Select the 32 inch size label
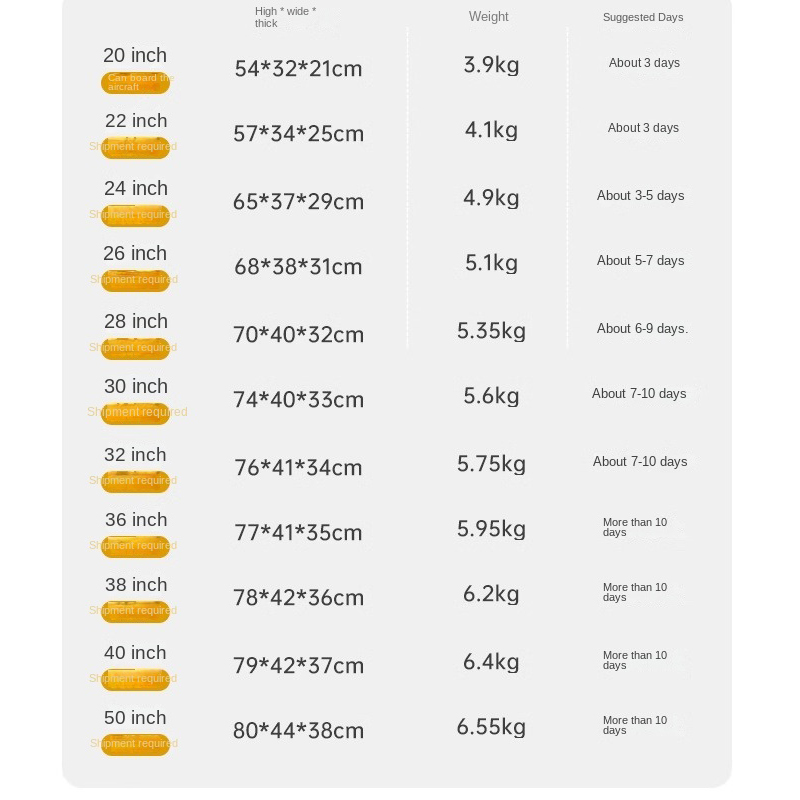Image resolution: width=800 pixels, height=800 pixels. (x=136, y=454)
